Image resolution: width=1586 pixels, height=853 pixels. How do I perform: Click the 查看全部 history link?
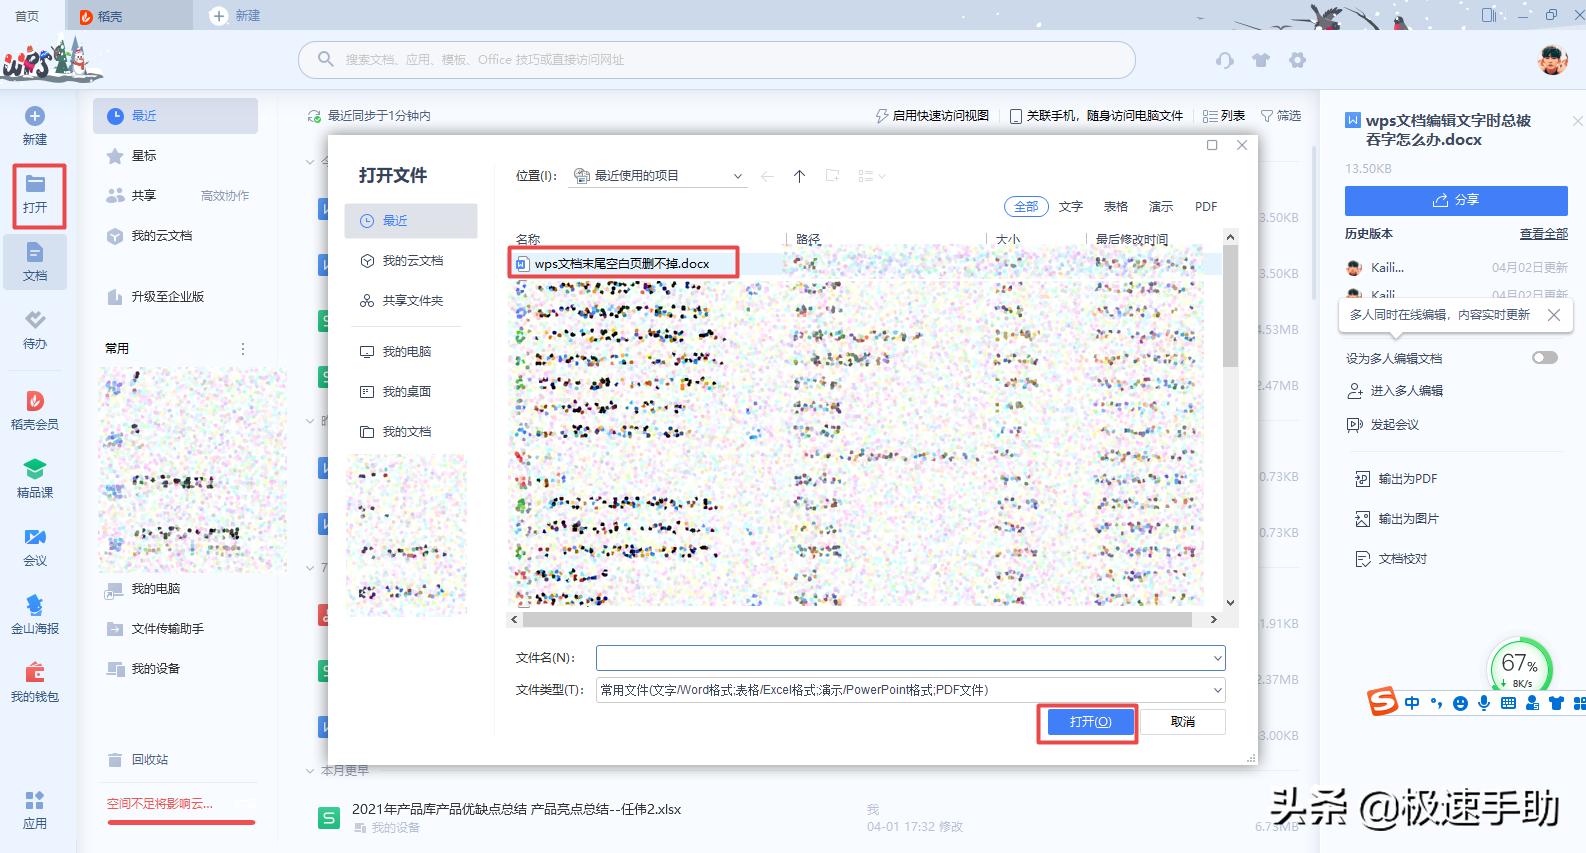click(1544, 234)
